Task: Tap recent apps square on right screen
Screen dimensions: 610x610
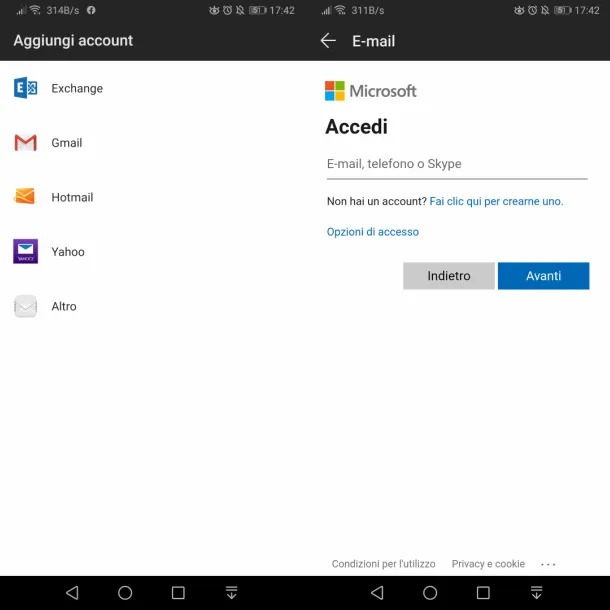Action: pyautogui.click(x=483, y=593)
